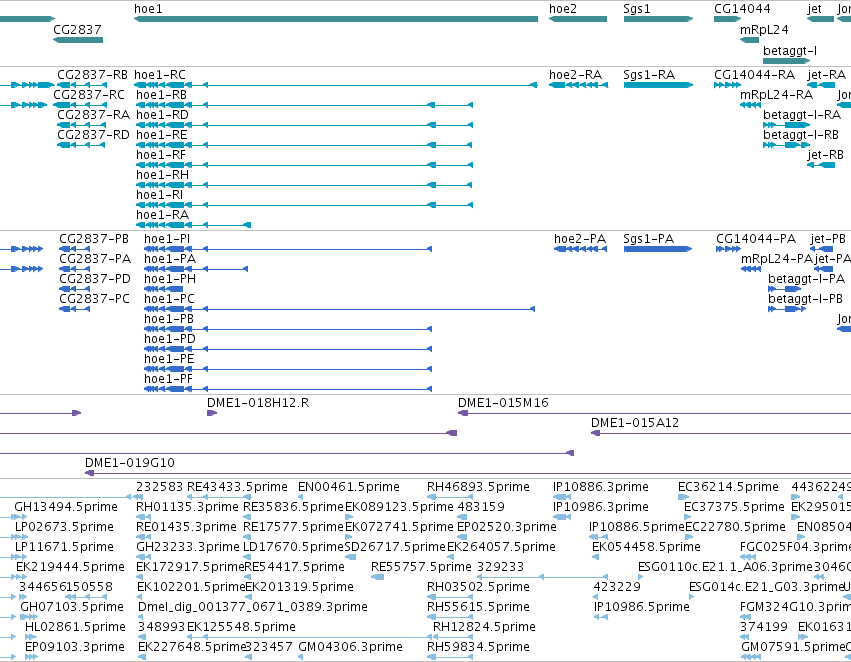Click the hoe1-RF transcript label

click(161, 155)
